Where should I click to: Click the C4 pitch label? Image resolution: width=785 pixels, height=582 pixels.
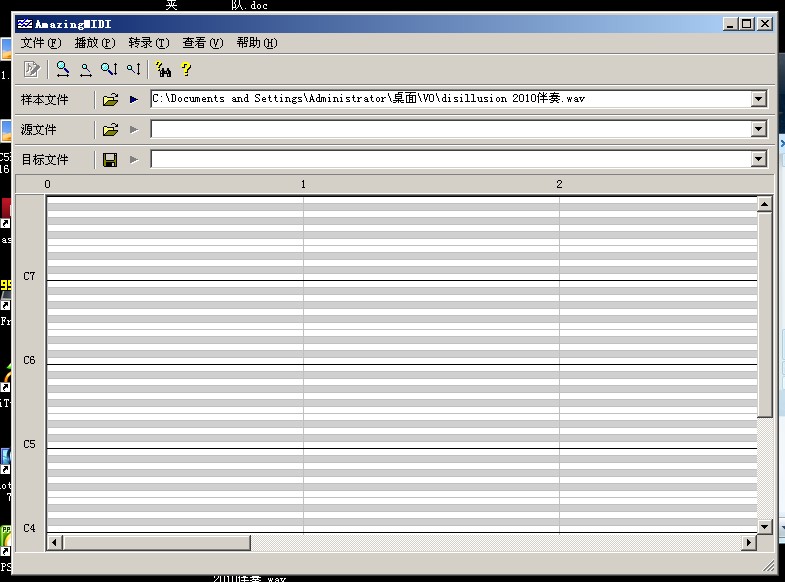(30, 528)
